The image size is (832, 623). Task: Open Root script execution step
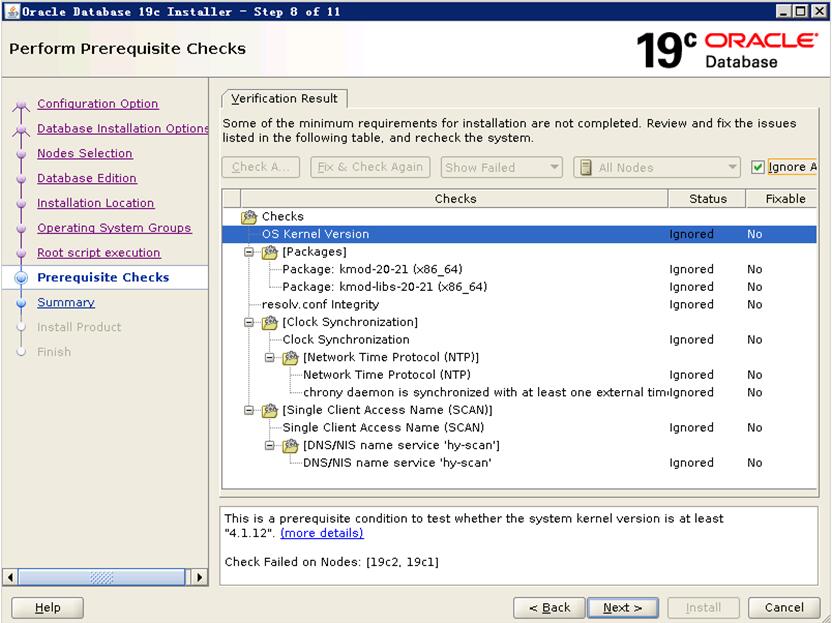click(x=99, y=253)
